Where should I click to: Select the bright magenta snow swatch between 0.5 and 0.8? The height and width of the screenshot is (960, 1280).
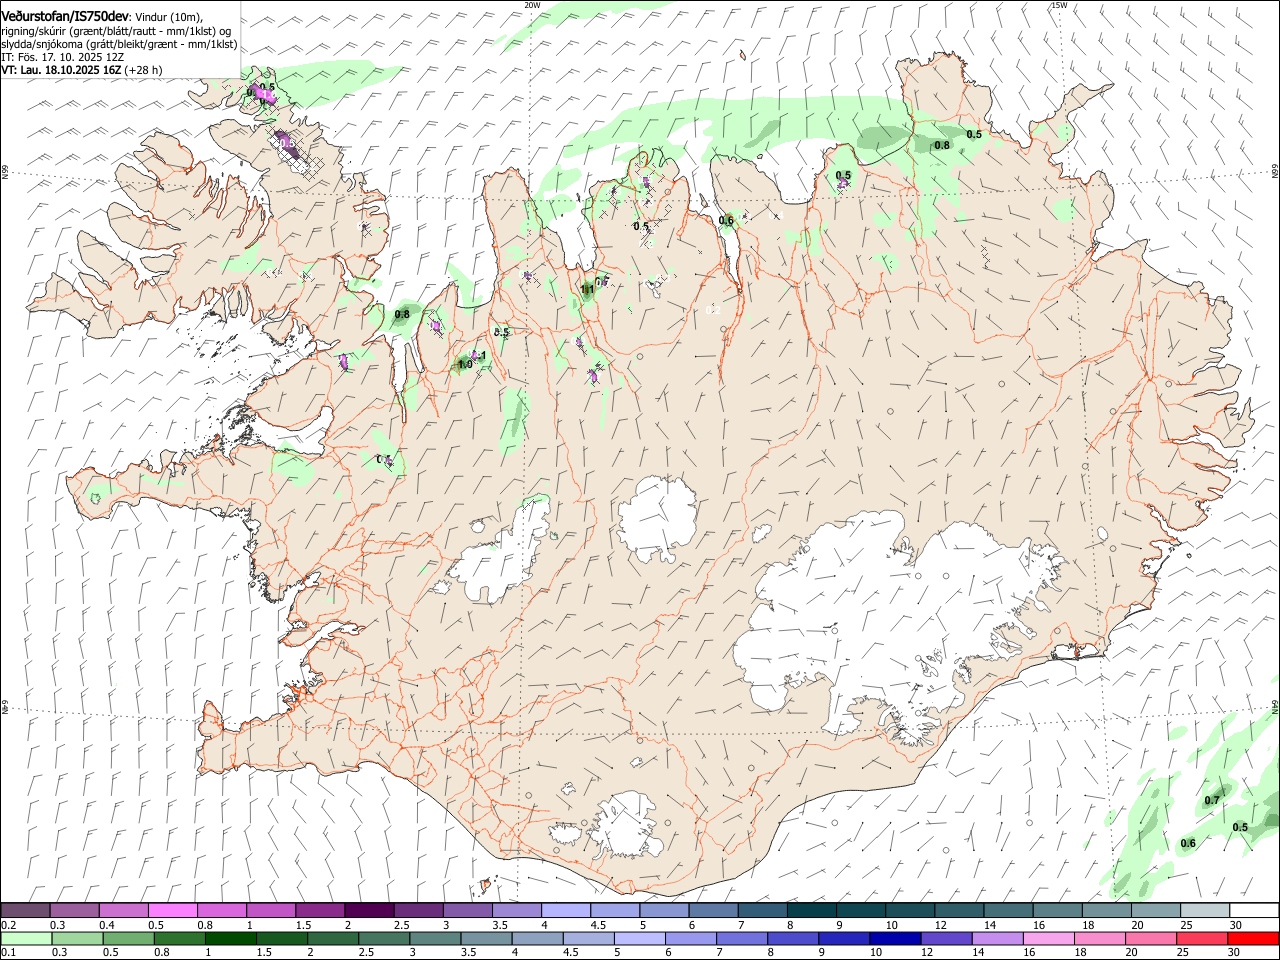173,910
